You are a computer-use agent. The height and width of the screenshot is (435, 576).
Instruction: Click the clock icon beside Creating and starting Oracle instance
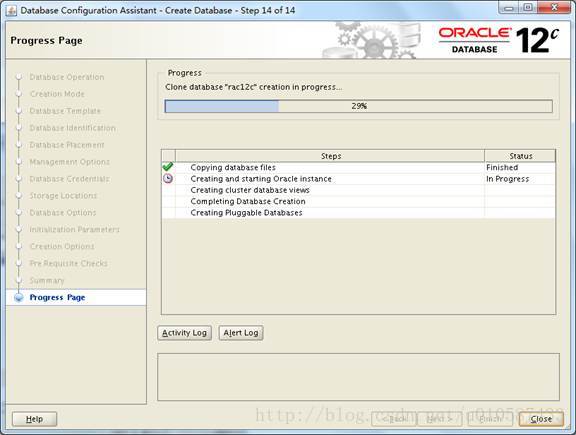point(168,179)
